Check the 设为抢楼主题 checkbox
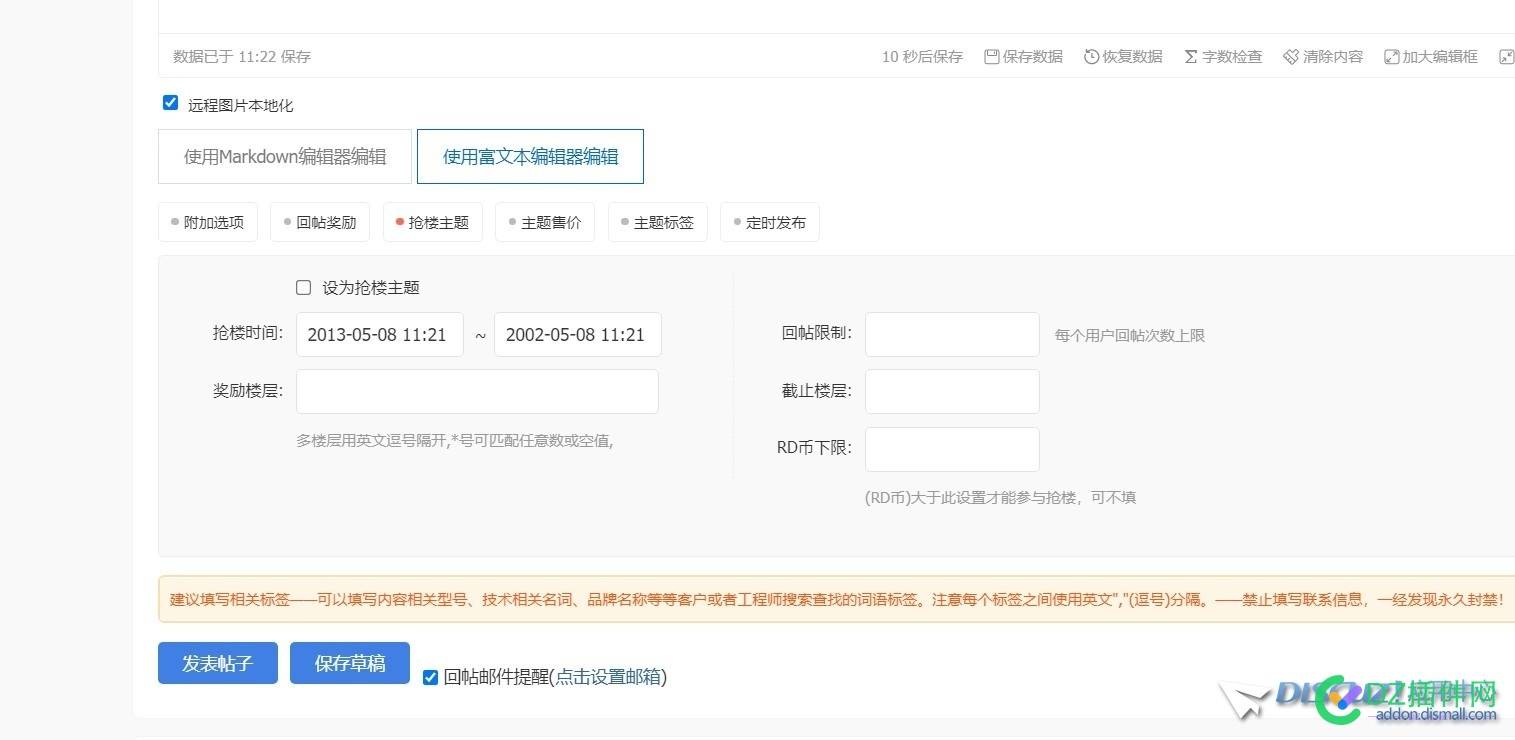The height and width of the screenshot is (740, 1515). 304,287
